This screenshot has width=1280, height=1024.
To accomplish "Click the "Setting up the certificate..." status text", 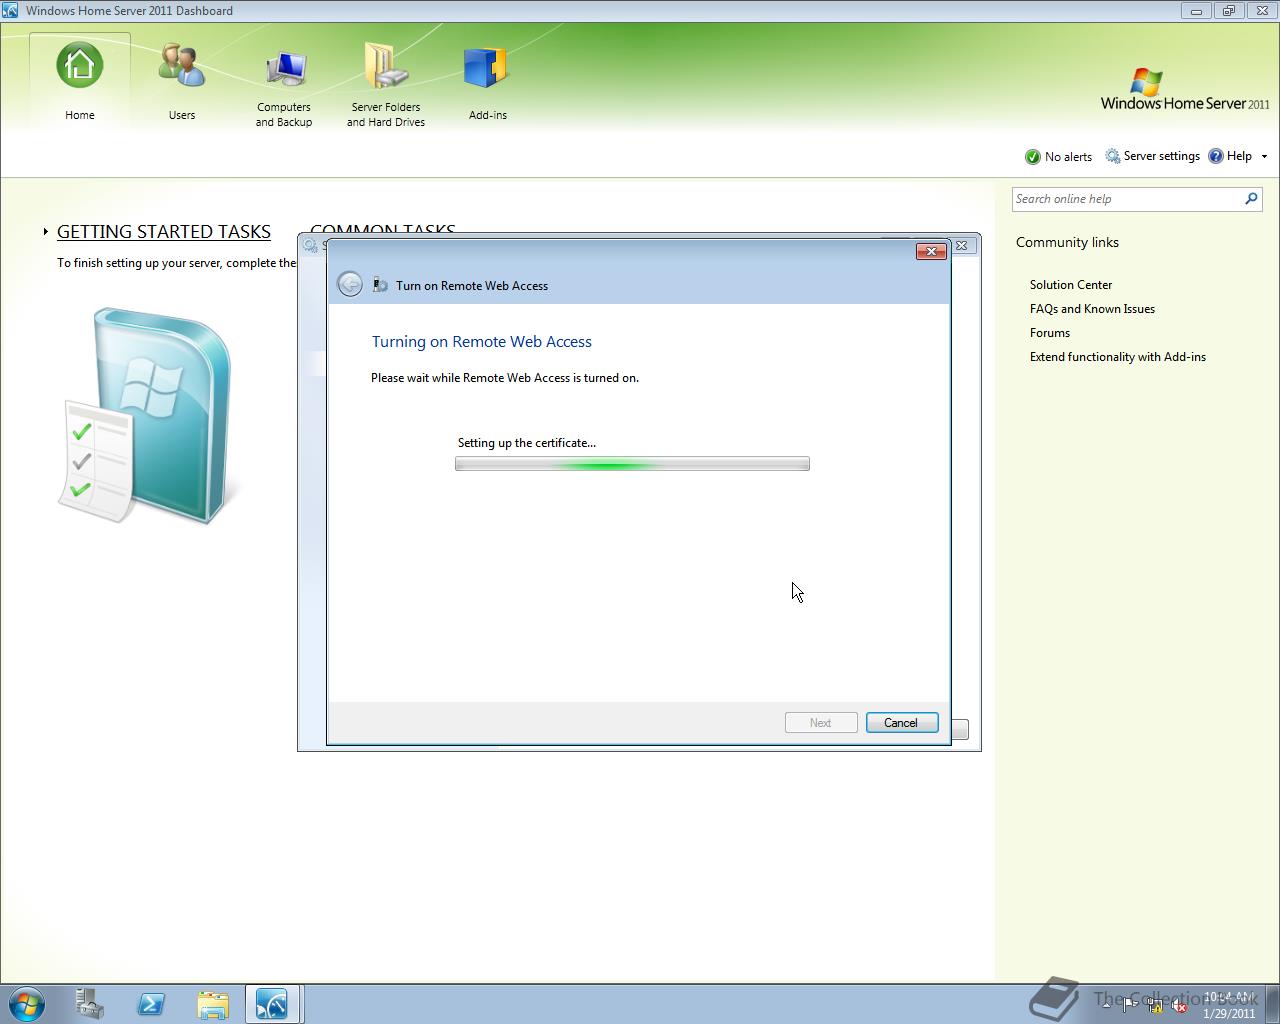I will pos(527,443).
